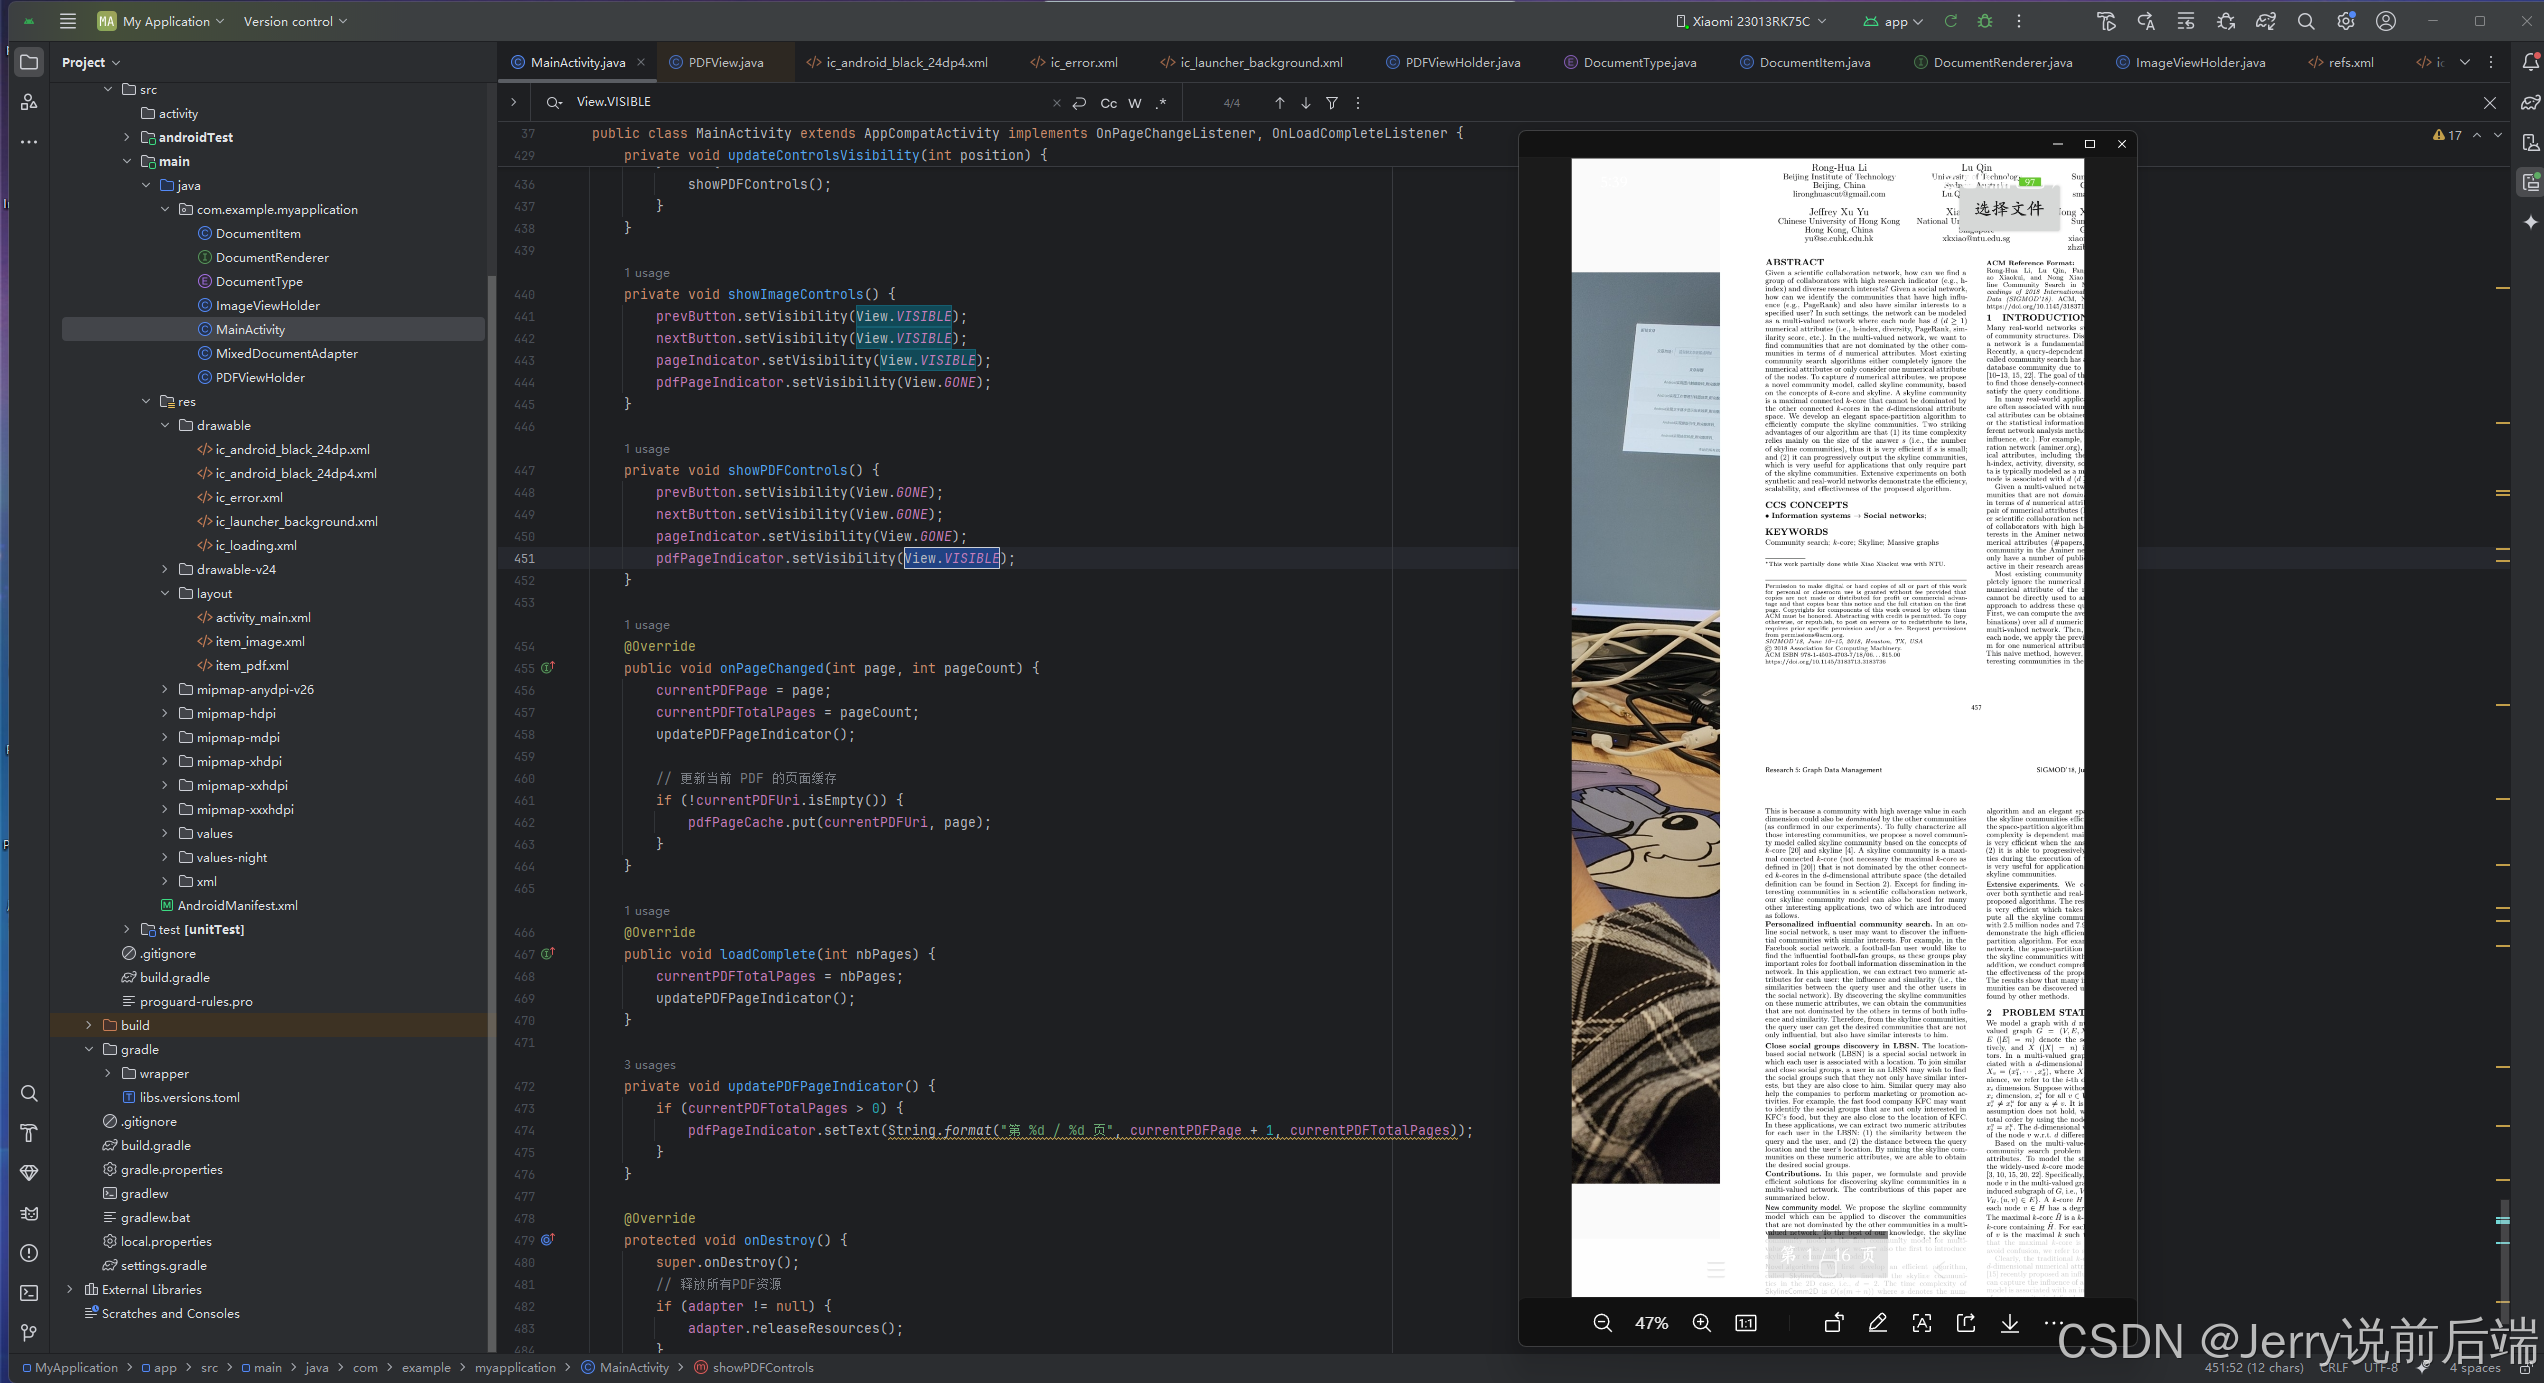Zoom out in the PDF viewer window

tap(1602, 1323)
